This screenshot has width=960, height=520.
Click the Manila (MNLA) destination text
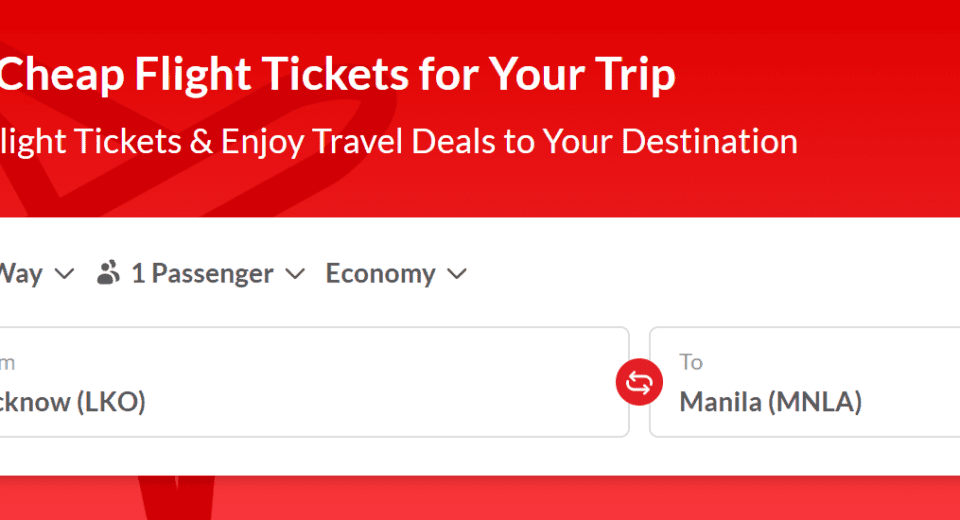coord(770,402)
